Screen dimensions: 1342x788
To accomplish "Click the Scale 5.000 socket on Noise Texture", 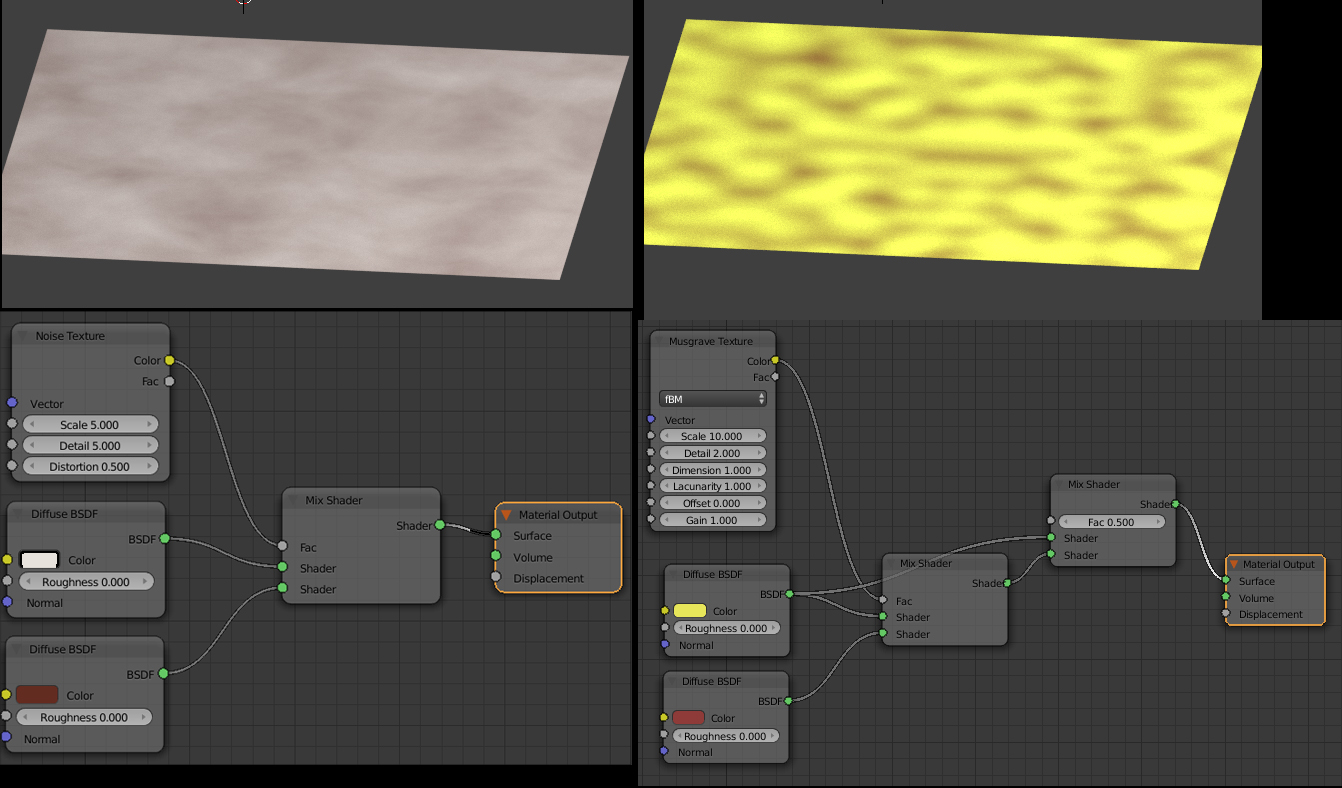I will click(12, 424).
